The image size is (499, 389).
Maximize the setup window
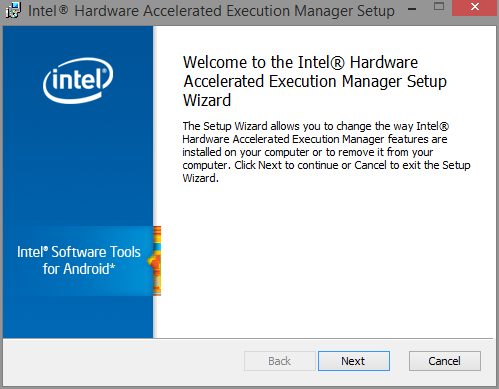(439, 7)
